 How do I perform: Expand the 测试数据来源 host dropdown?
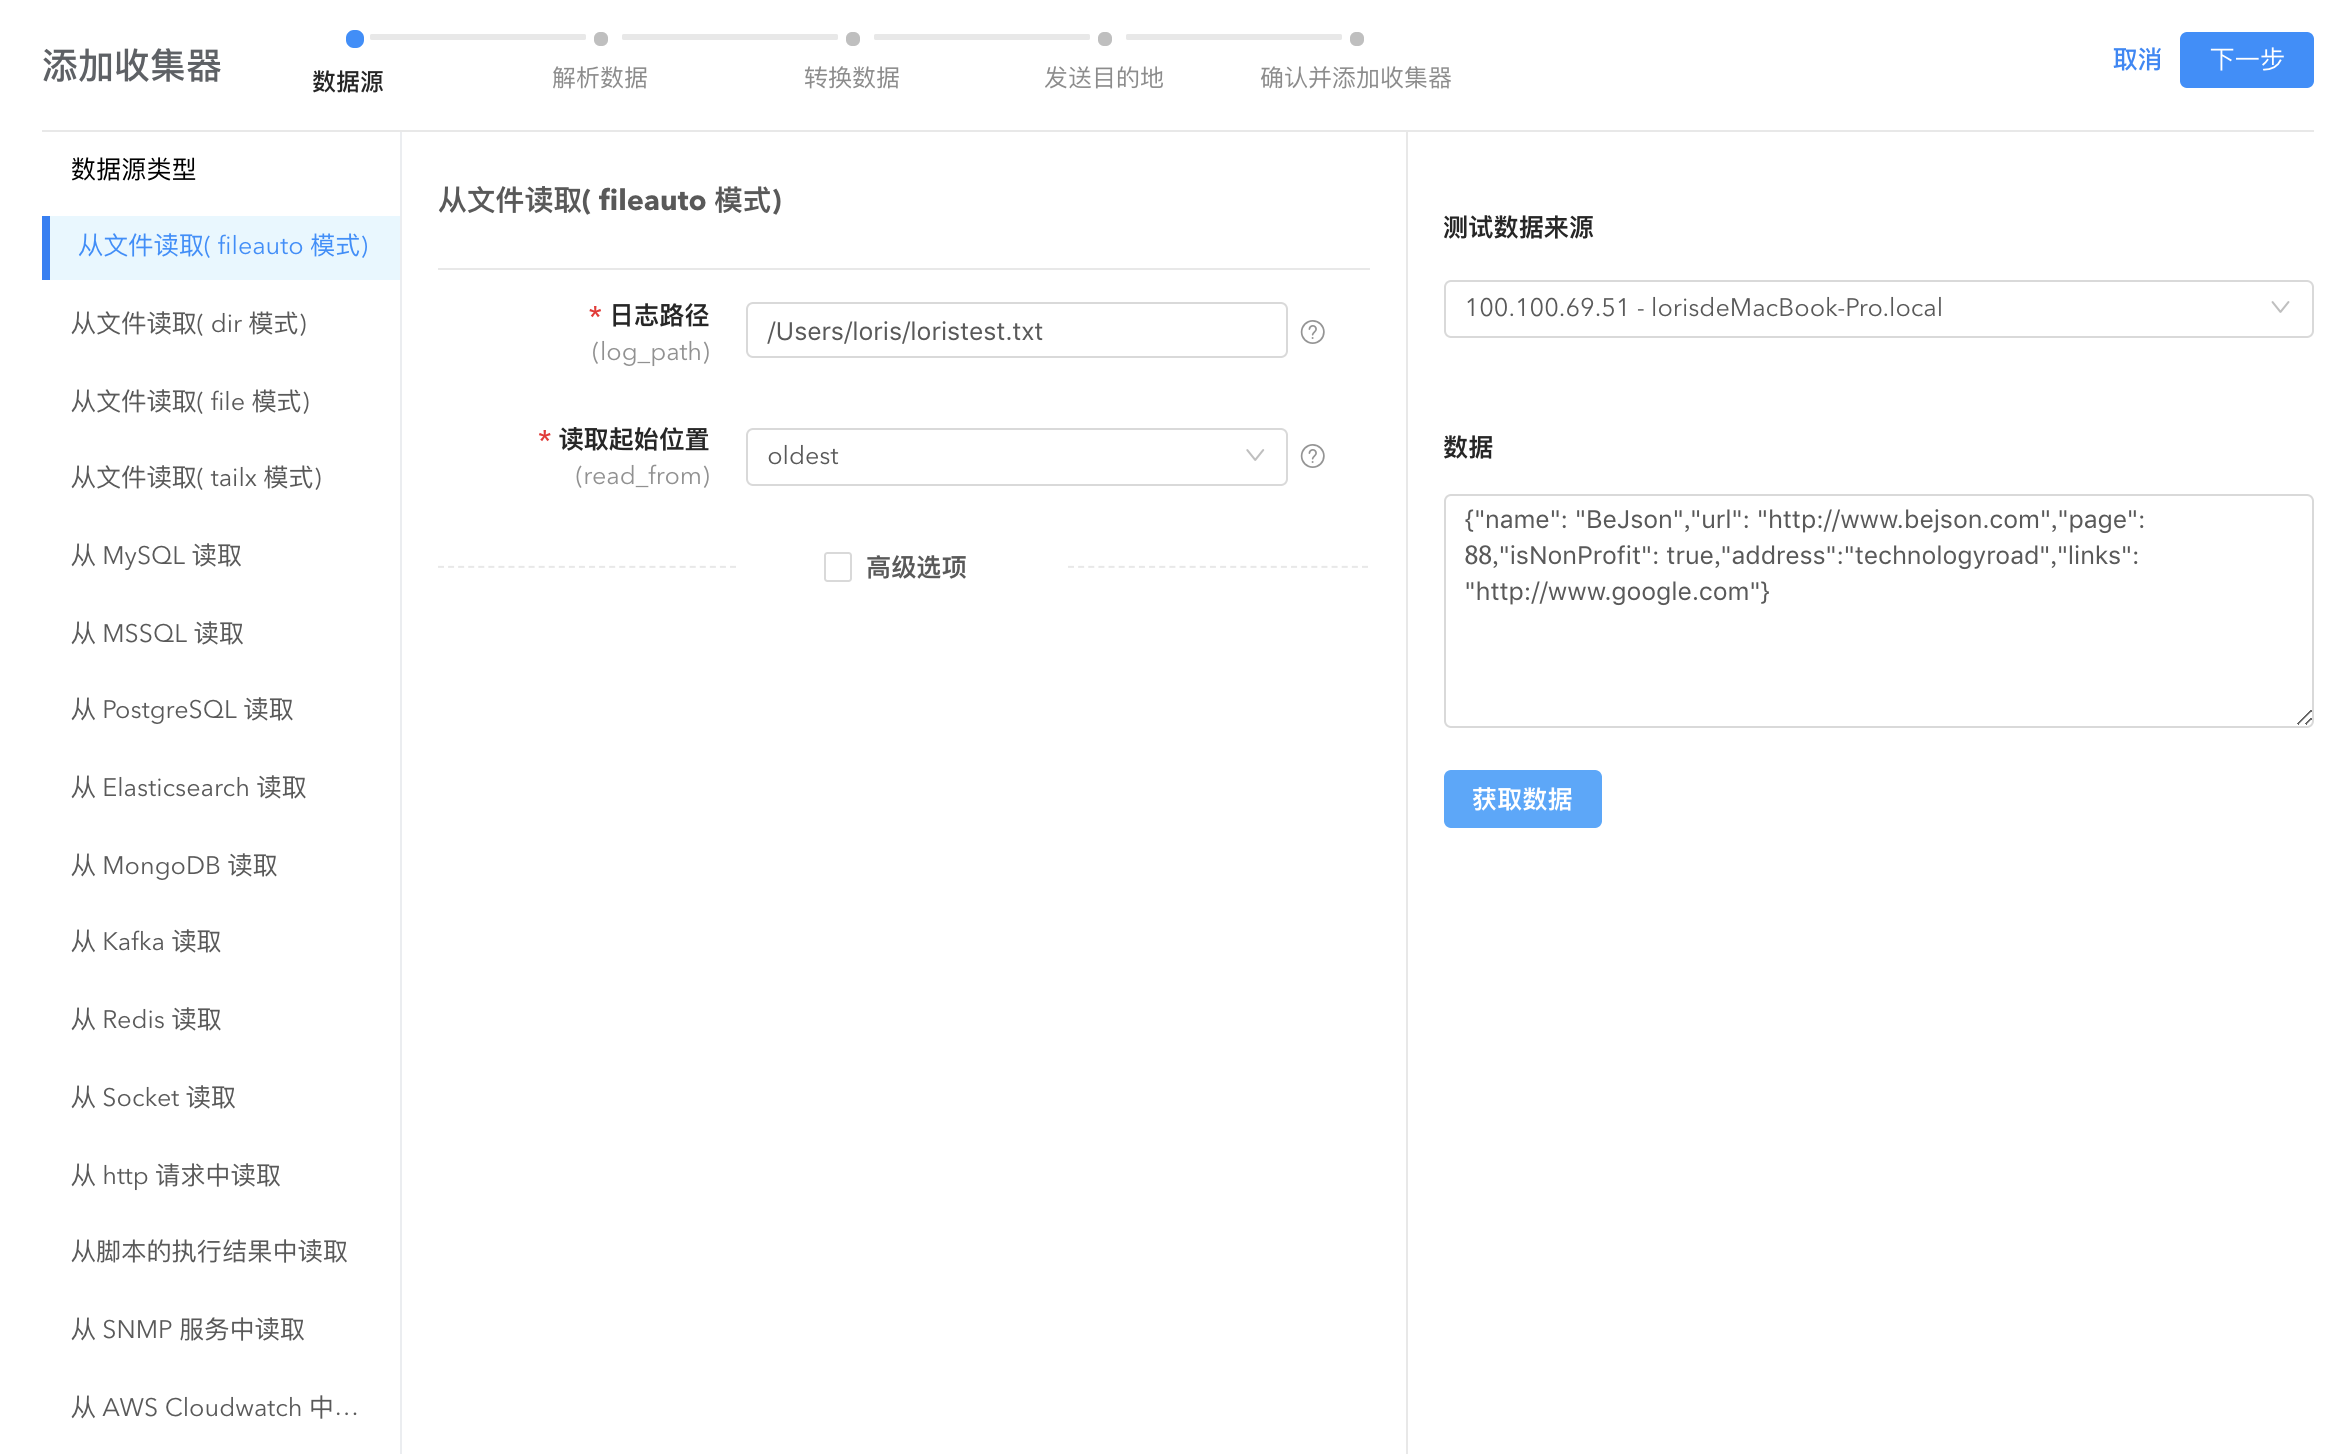(x=1876, y=308)
